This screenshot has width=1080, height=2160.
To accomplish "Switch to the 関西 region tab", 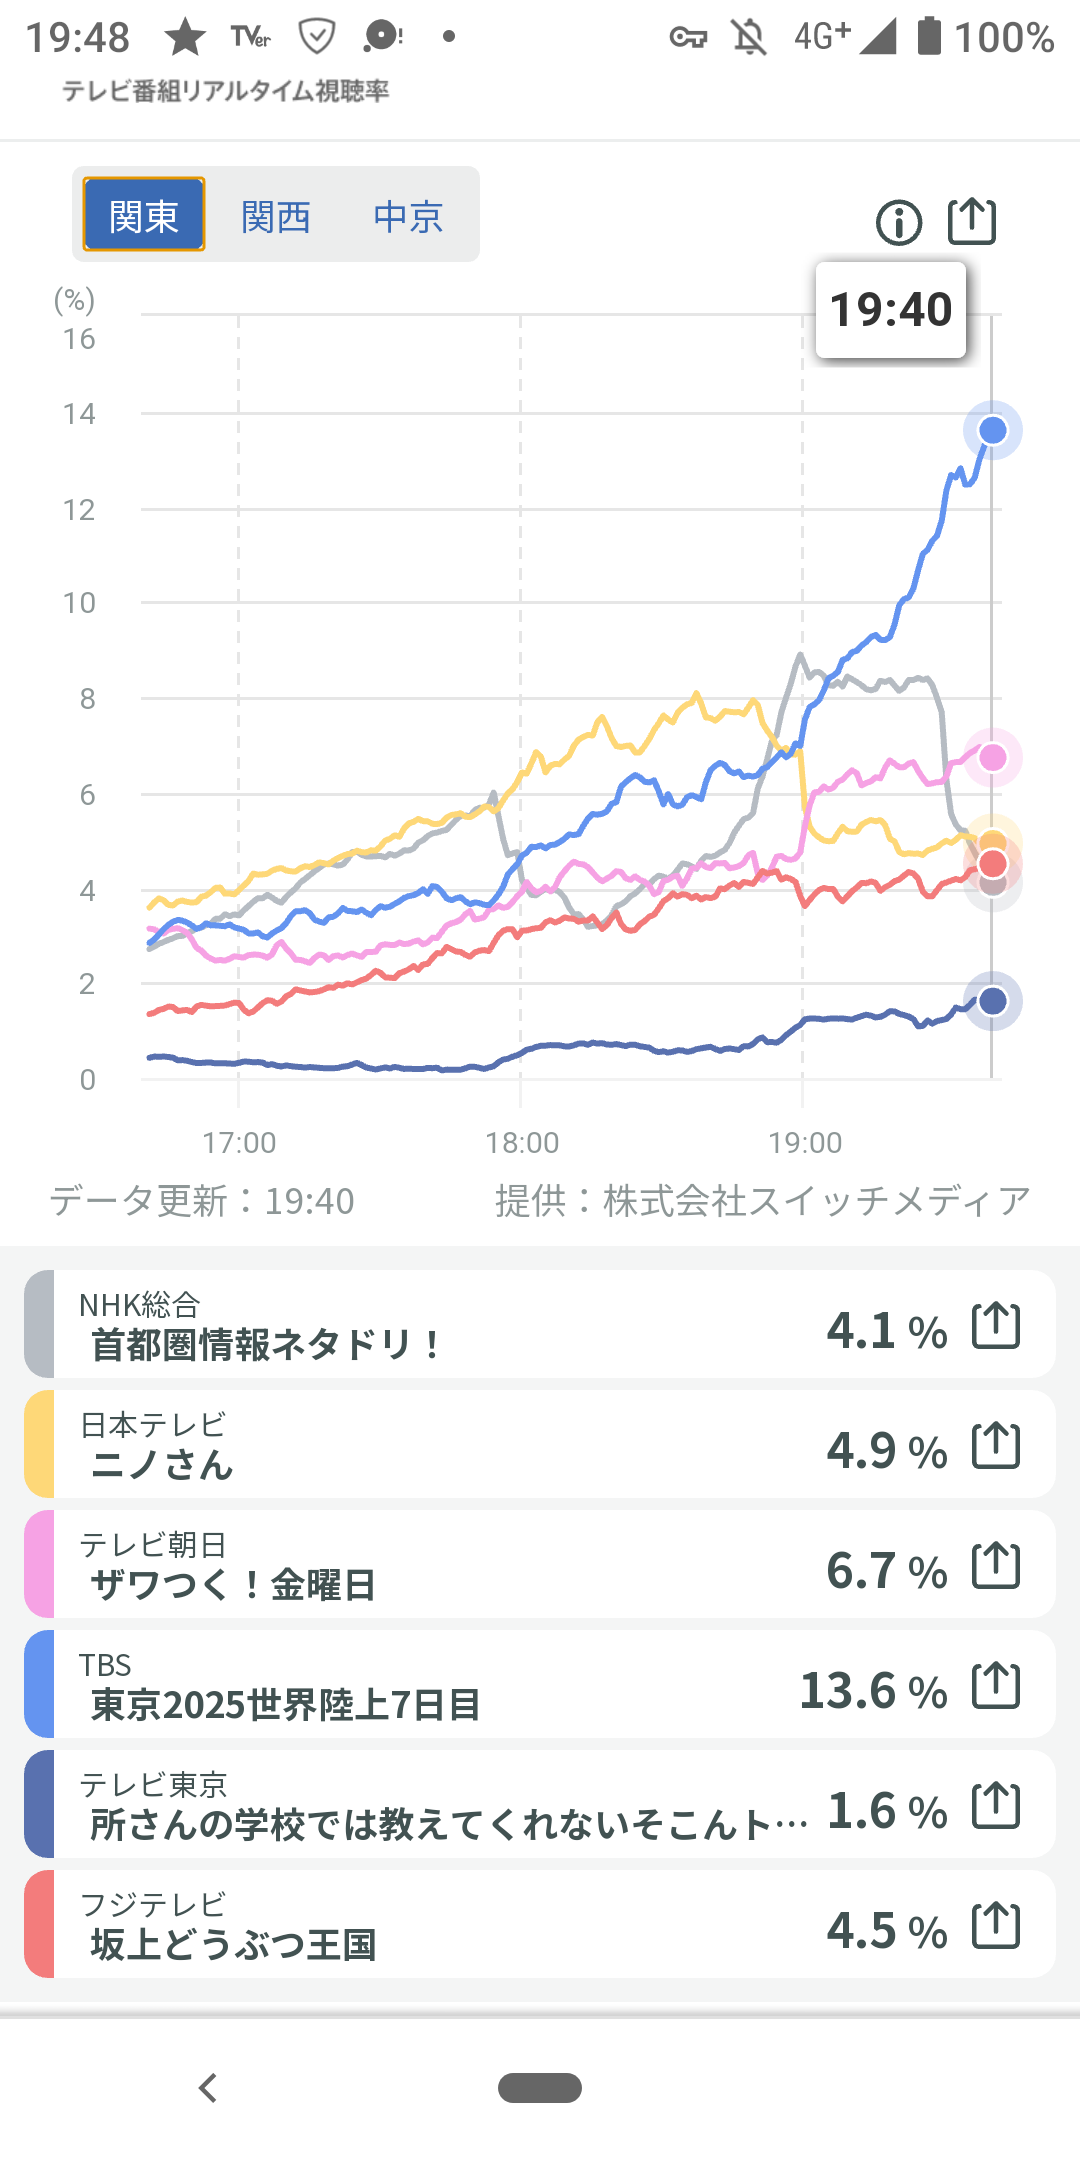I will (276, 216).
